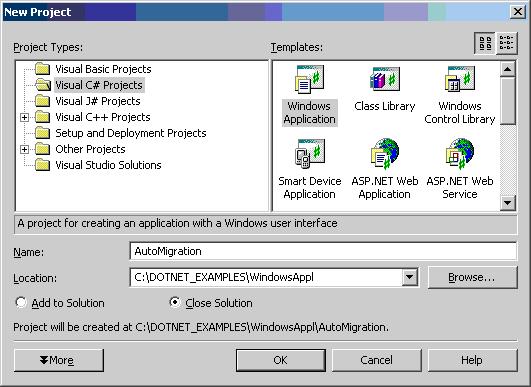Select Setup and Deployment Projects label
Viewport: 531px width, 387px height.
[131, 133]
